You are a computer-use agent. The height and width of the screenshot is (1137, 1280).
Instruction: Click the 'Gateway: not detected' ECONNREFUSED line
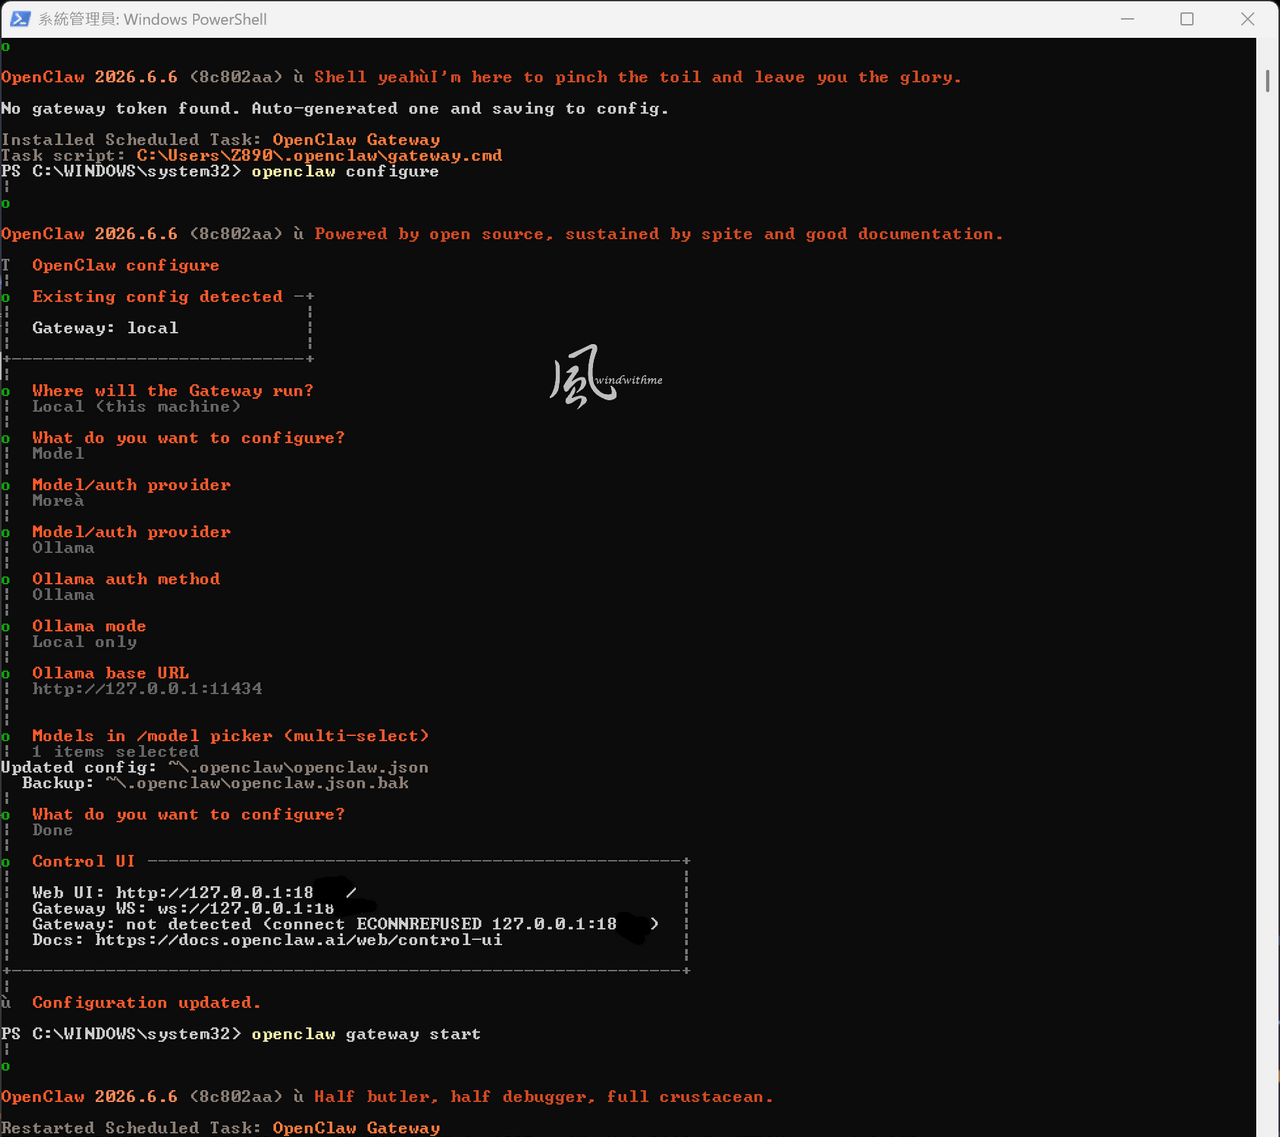345,924
